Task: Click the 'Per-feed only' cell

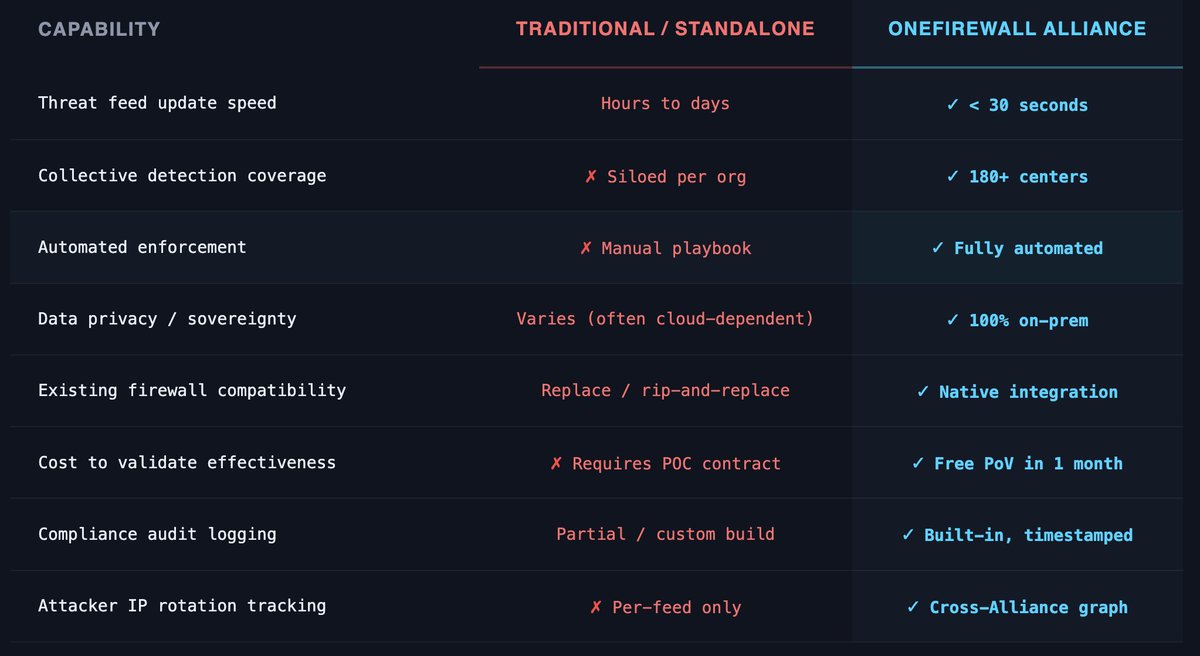Action: click(665, 607)
